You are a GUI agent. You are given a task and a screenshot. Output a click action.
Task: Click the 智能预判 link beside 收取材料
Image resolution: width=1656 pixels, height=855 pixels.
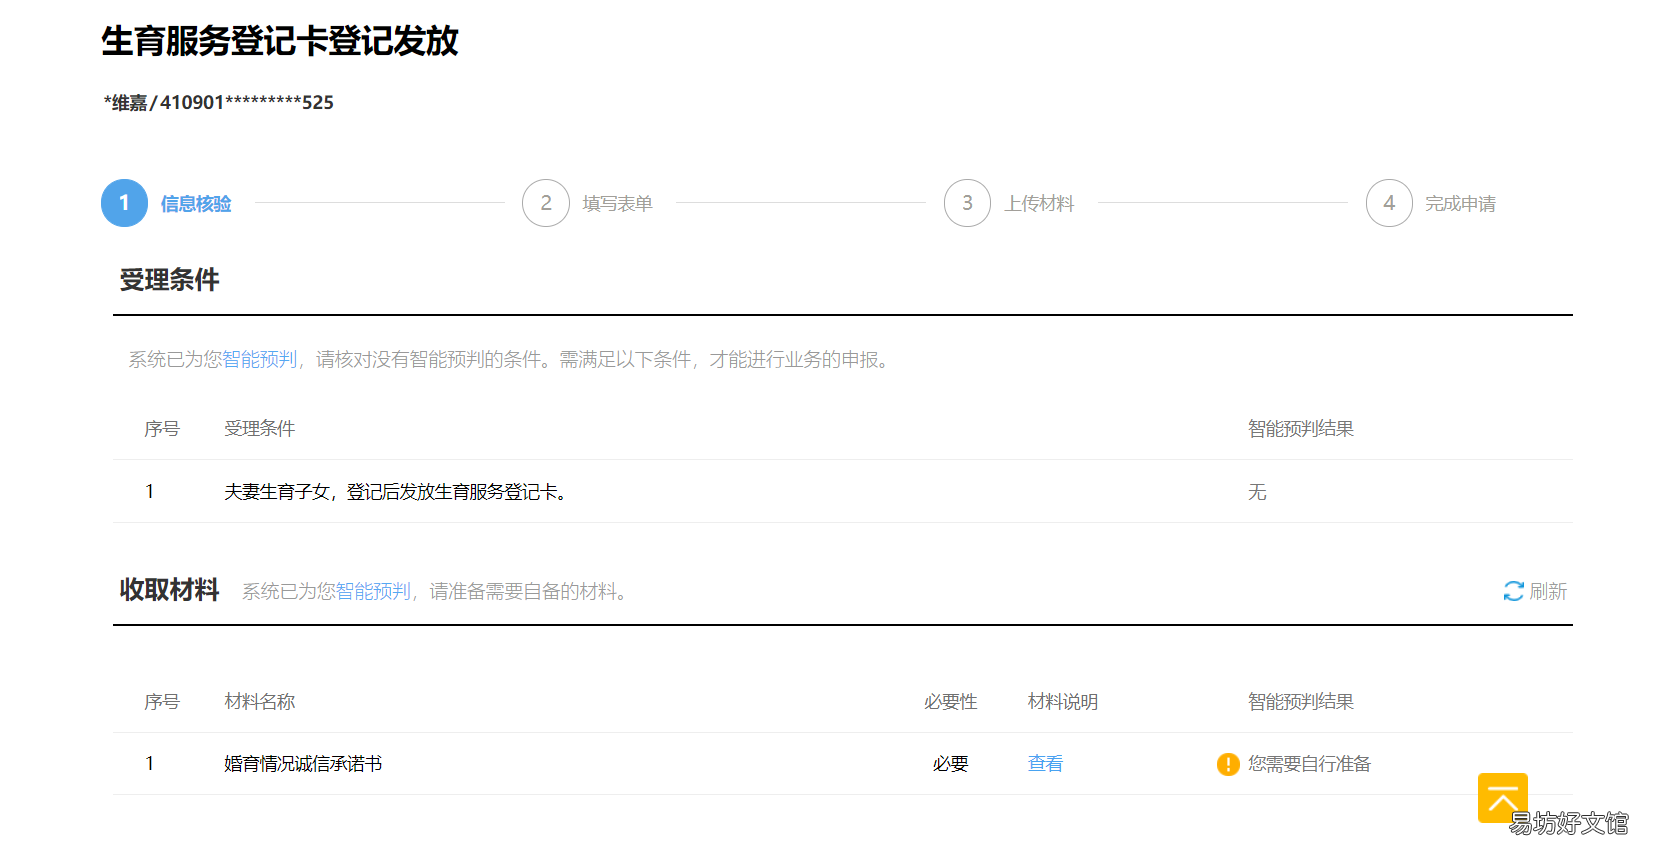[x=373, y=591]
